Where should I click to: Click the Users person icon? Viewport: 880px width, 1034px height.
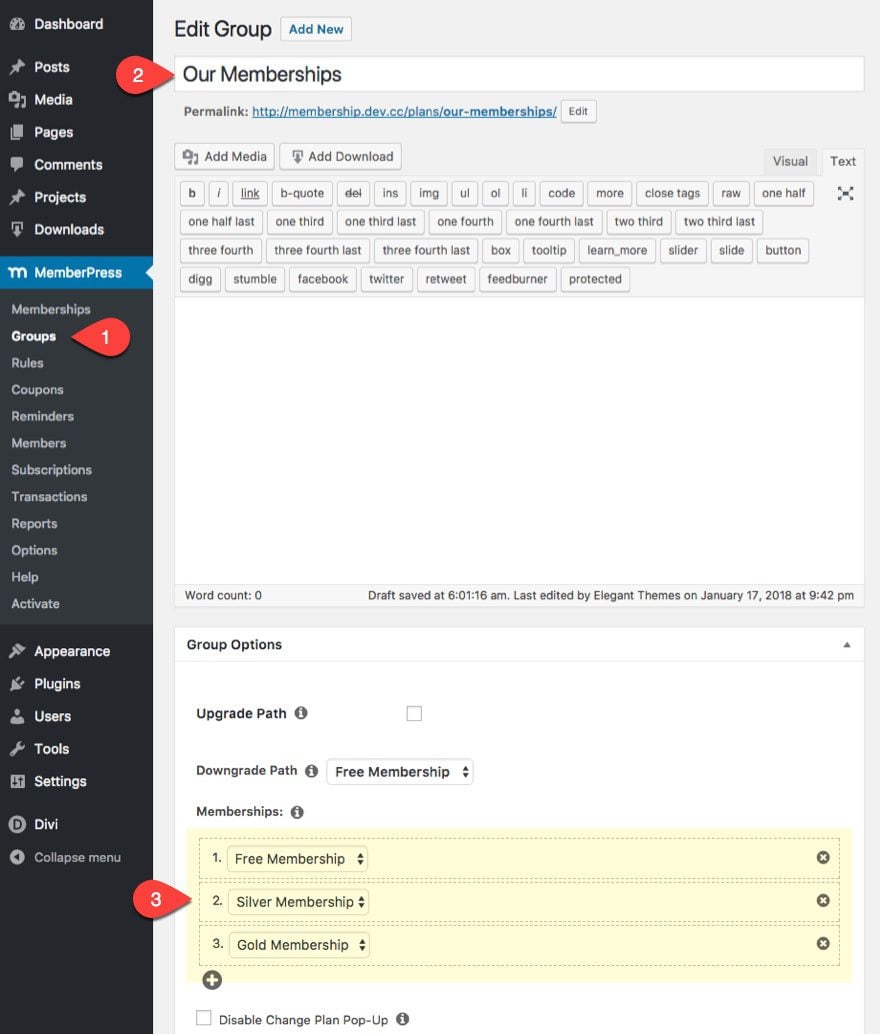[17, 716]
